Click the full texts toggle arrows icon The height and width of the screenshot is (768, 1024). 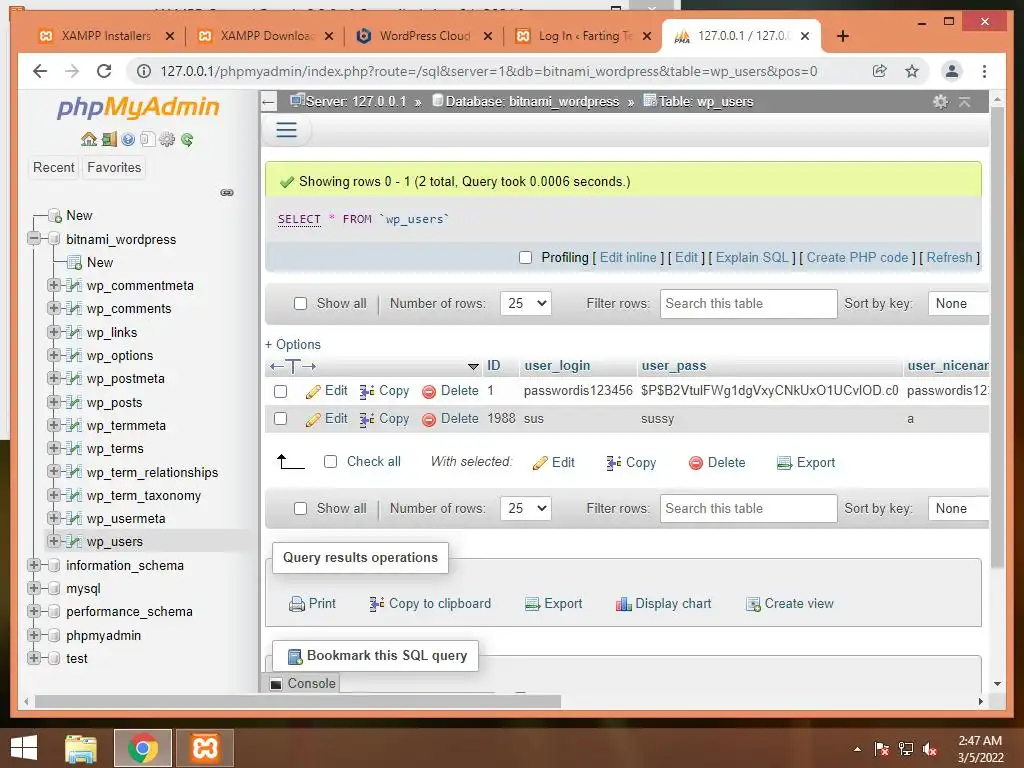[293, 366]
